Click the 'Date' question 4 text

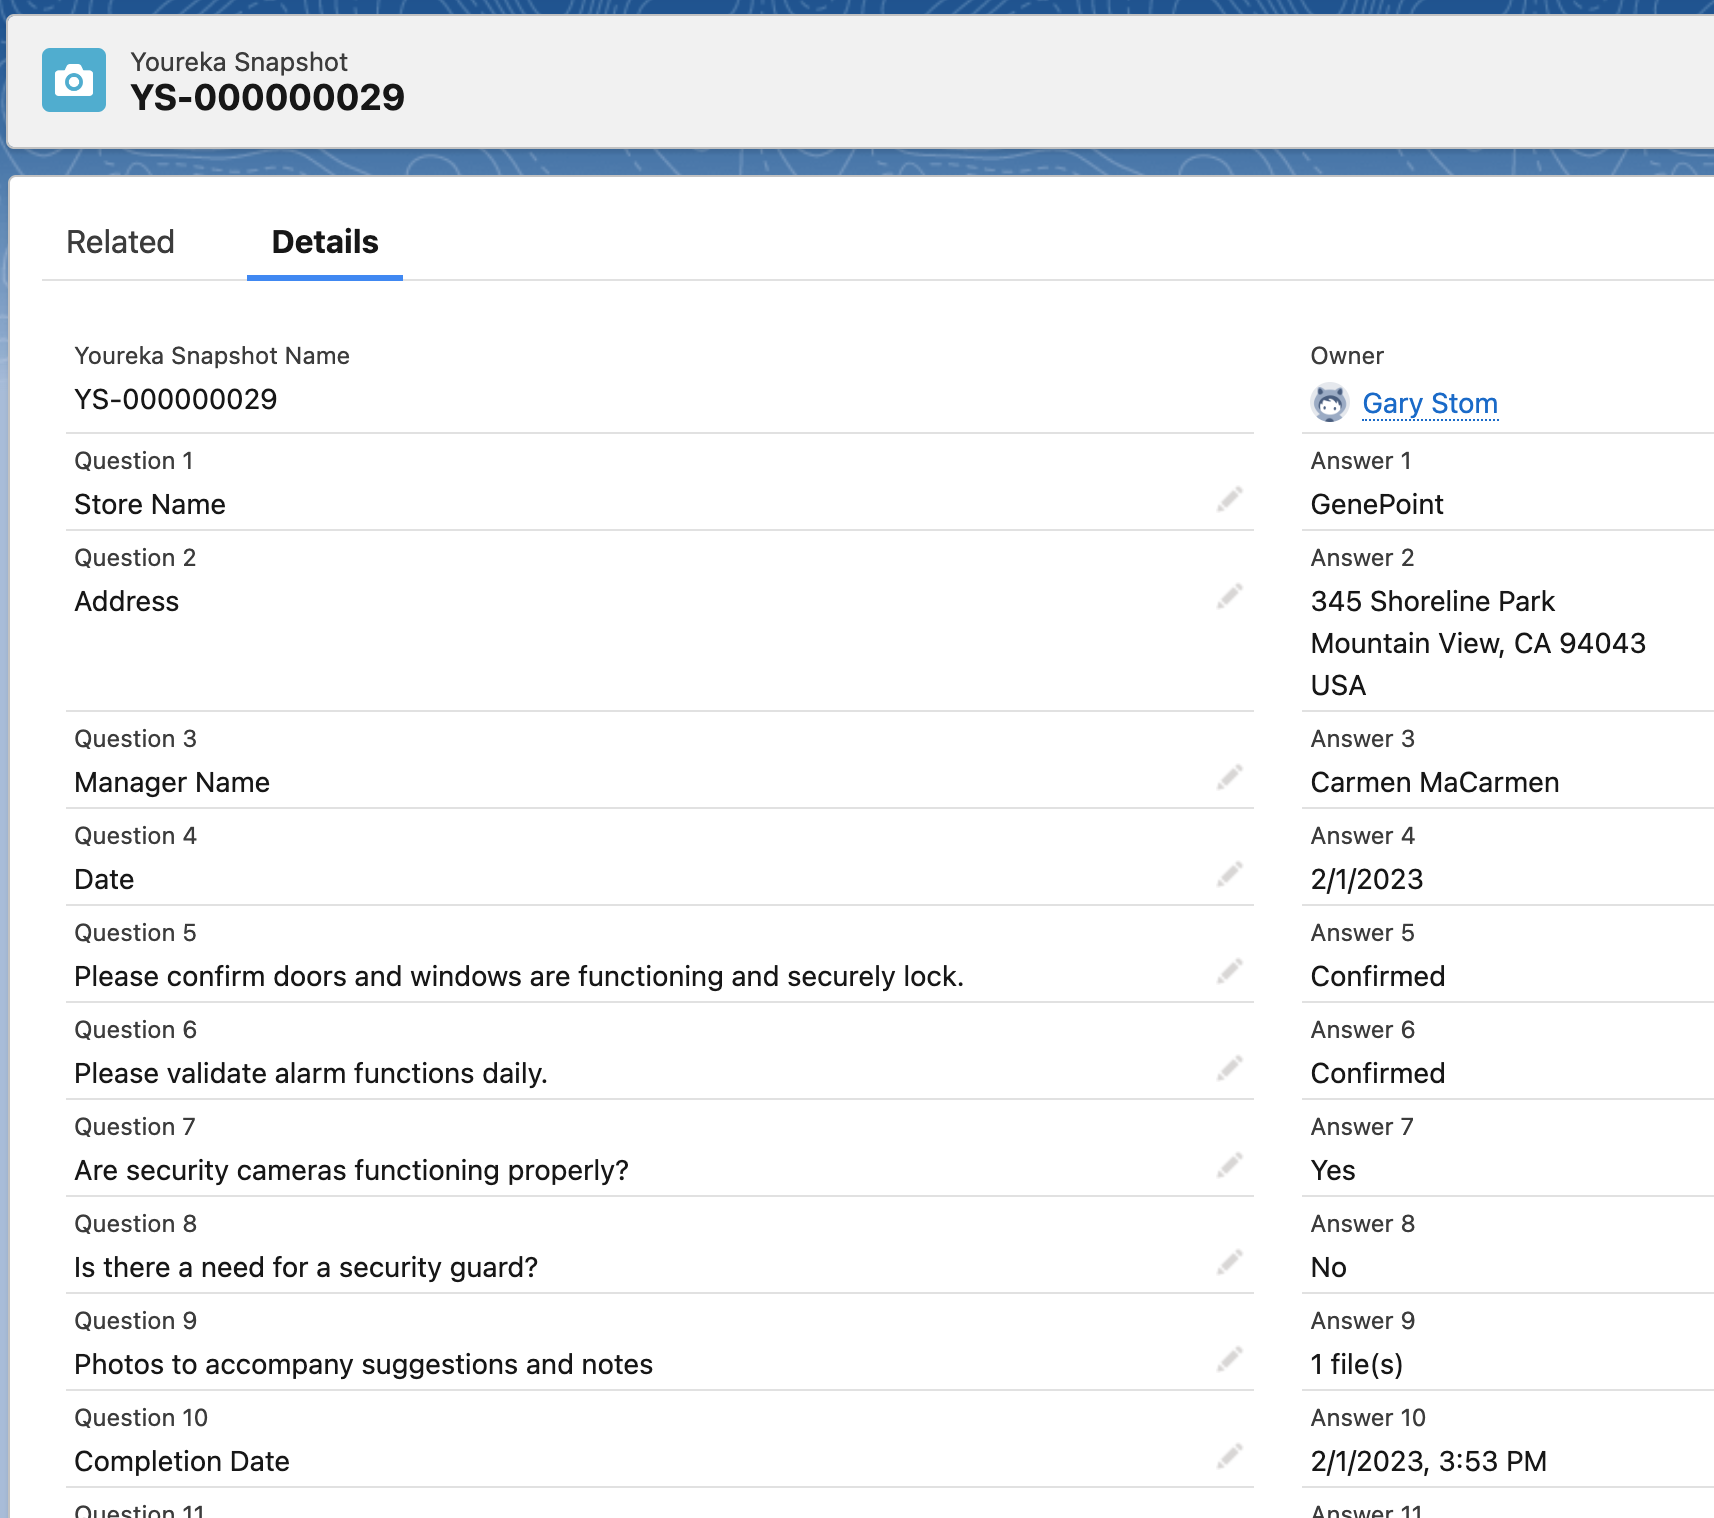click(x=104, y=880)
